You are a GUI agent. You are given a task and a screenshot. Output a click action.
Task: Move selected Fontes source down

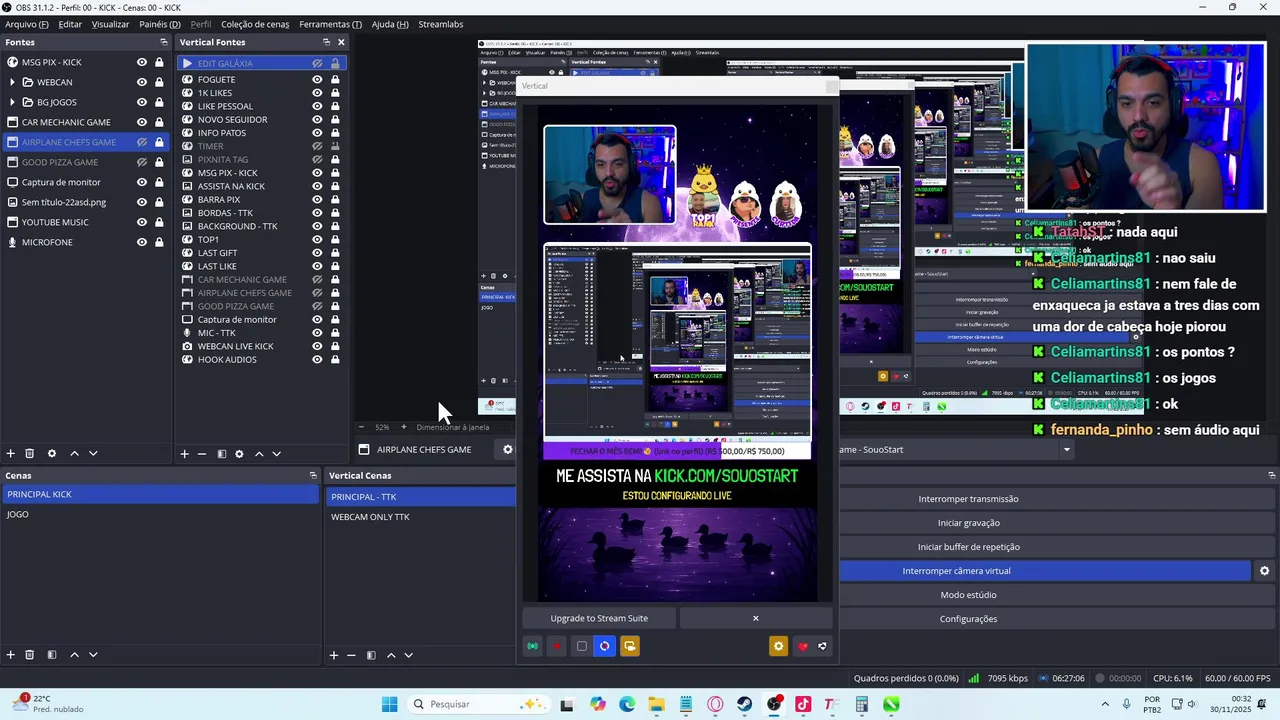[93, 454]
